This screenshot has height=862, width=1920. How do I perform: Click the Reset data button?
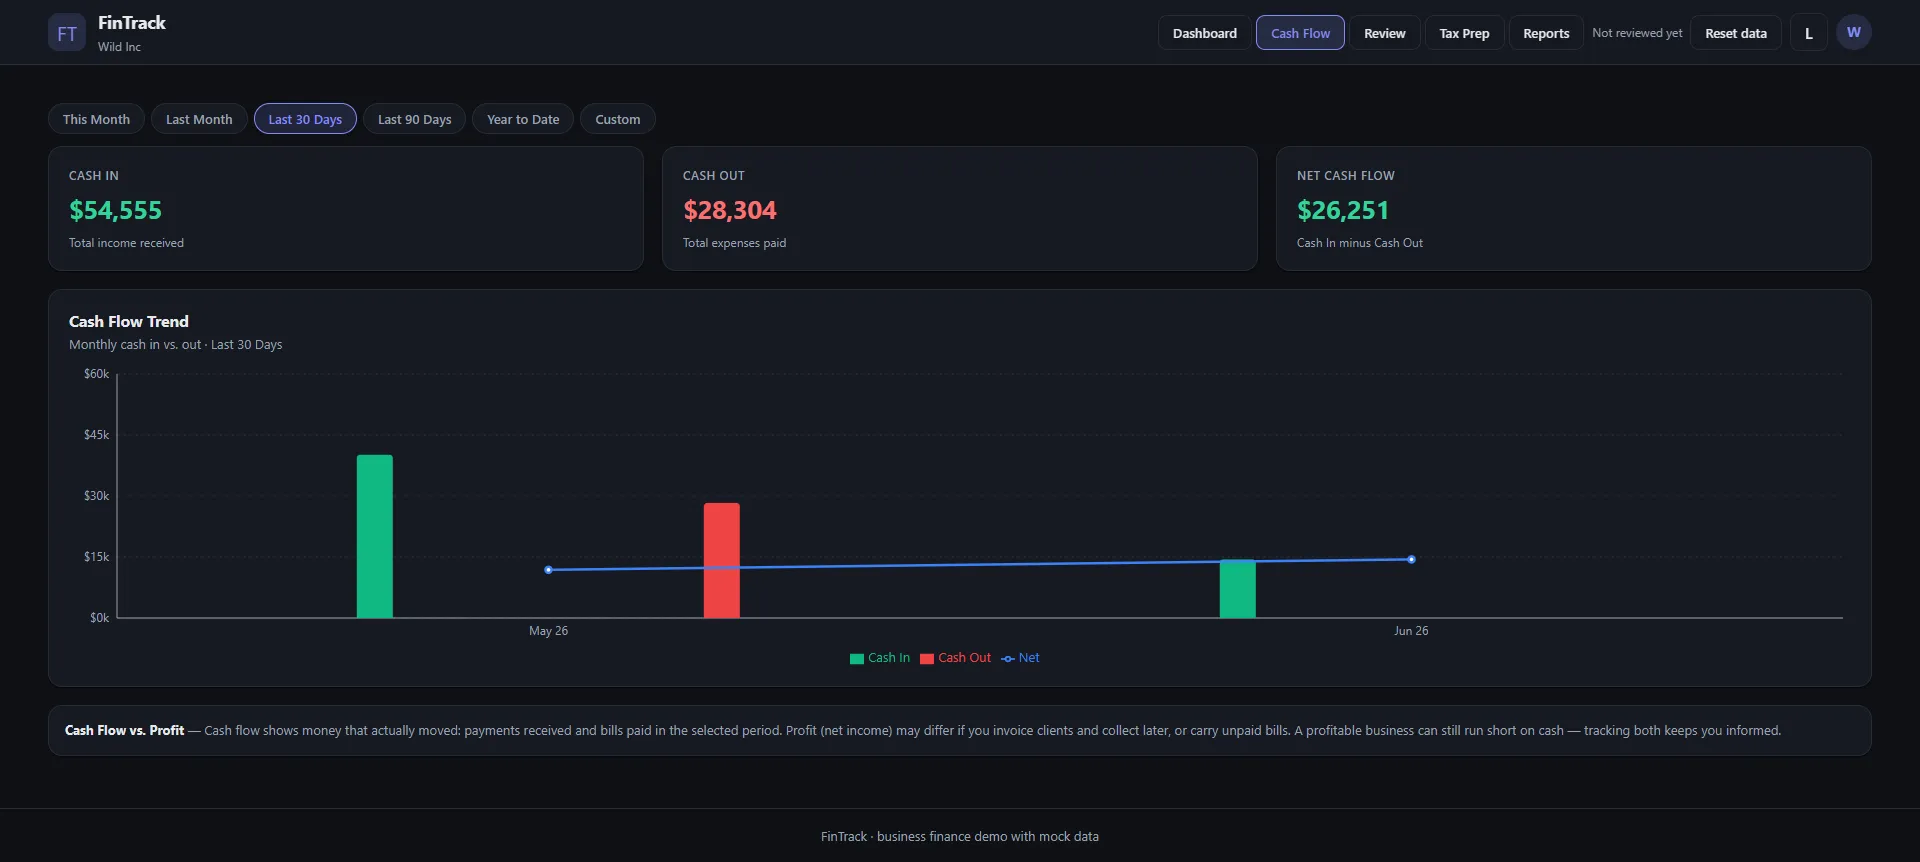click(1735, 33)
